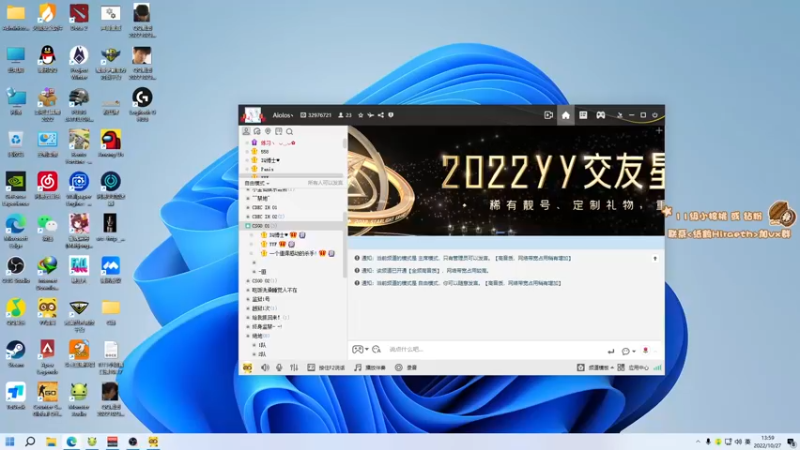800x450 pixels.
Task: Click the yellow YY mascot icon bottom-left
Action: click(247, 367)
